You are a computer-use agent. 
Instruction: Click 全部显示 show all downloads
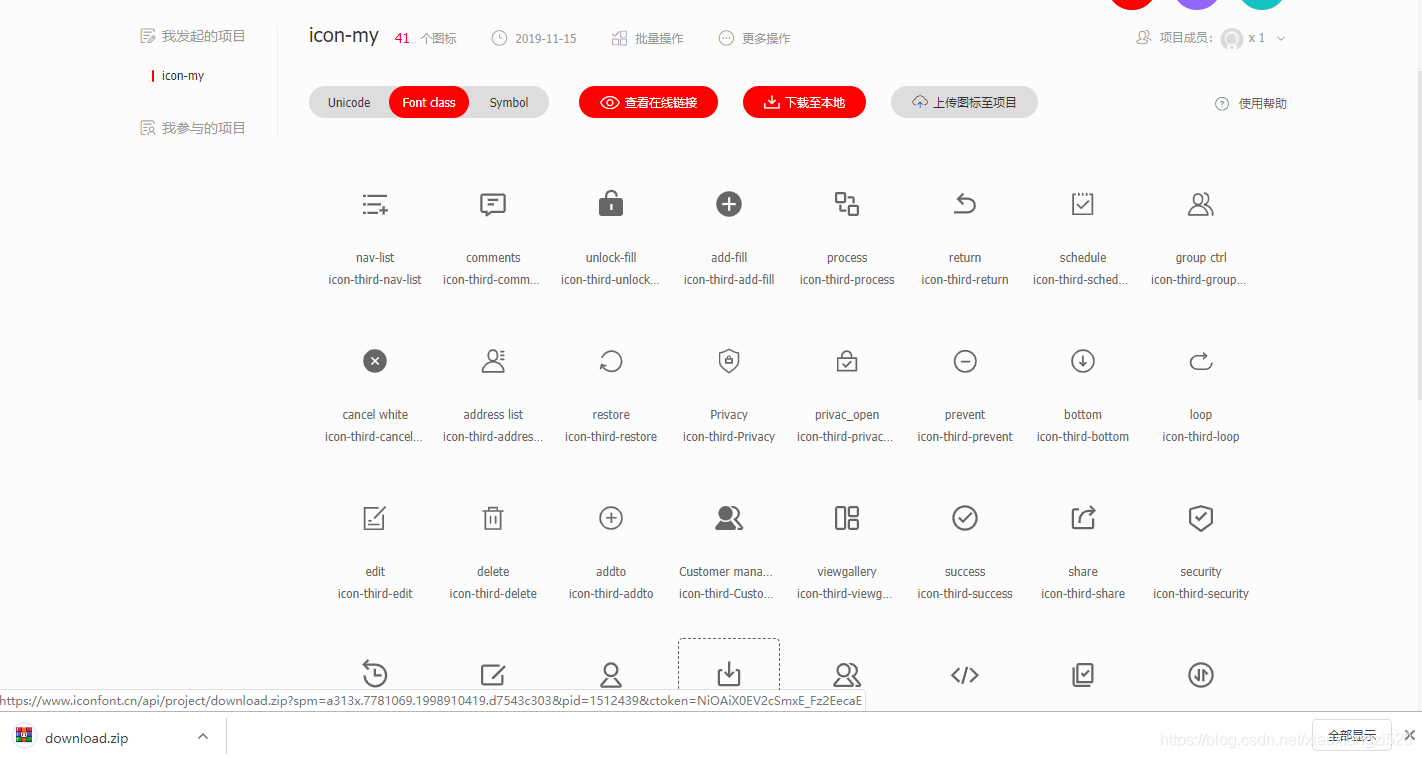pyautogui.click(x=1352, y=735)
